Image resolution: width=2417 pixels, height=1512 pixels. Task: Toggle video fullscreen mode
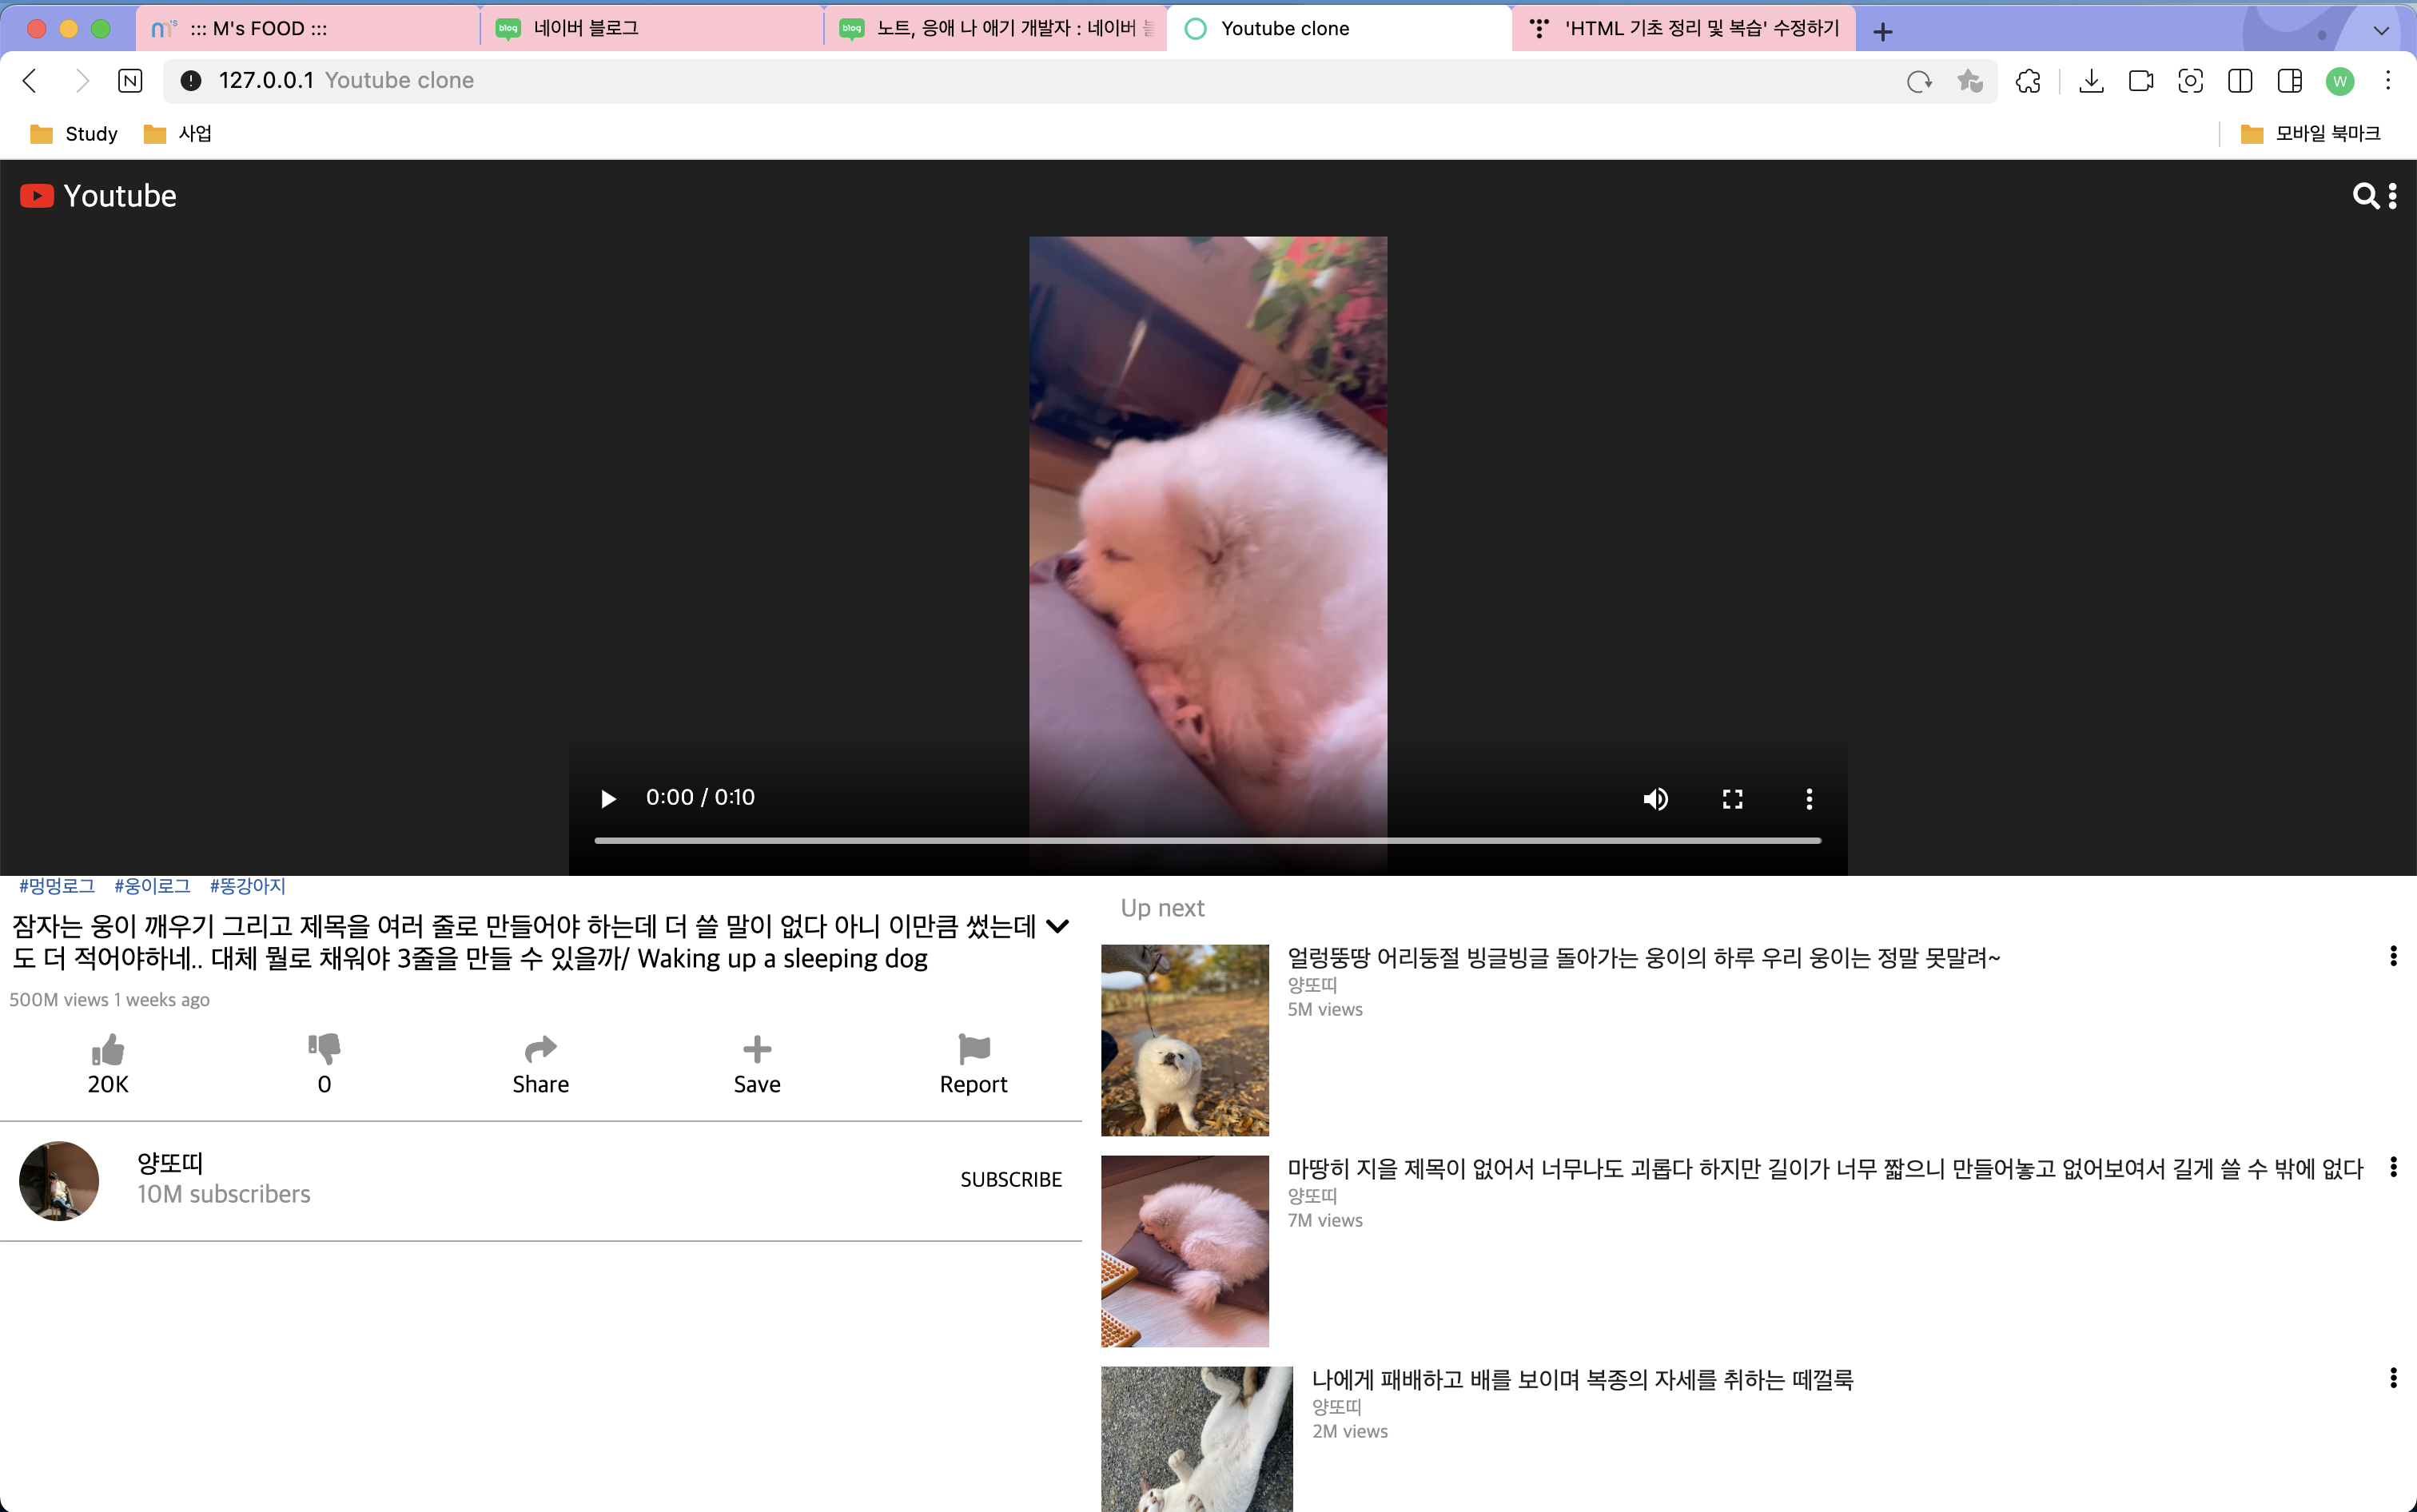point(1732,798)
